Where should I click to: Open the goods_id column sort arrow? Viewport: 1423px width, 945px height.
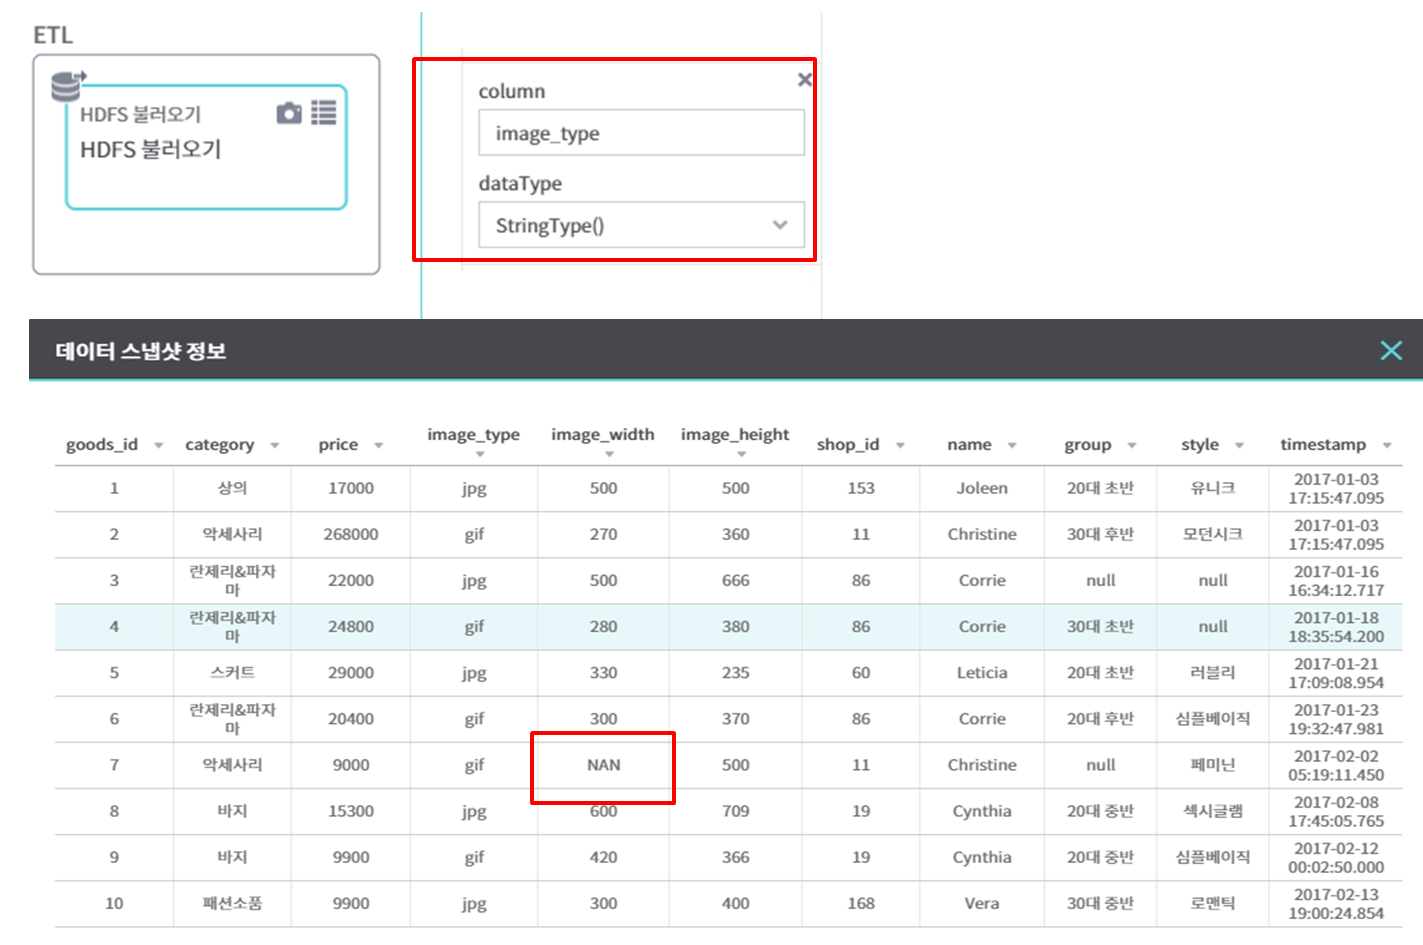pyautogui.click(x=158, y=446)
